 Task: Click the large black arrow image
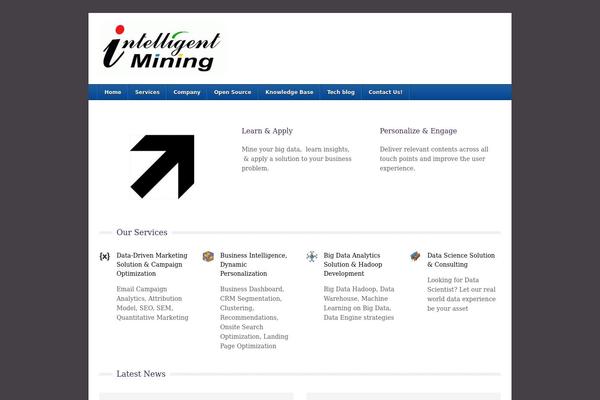point(162,167)
